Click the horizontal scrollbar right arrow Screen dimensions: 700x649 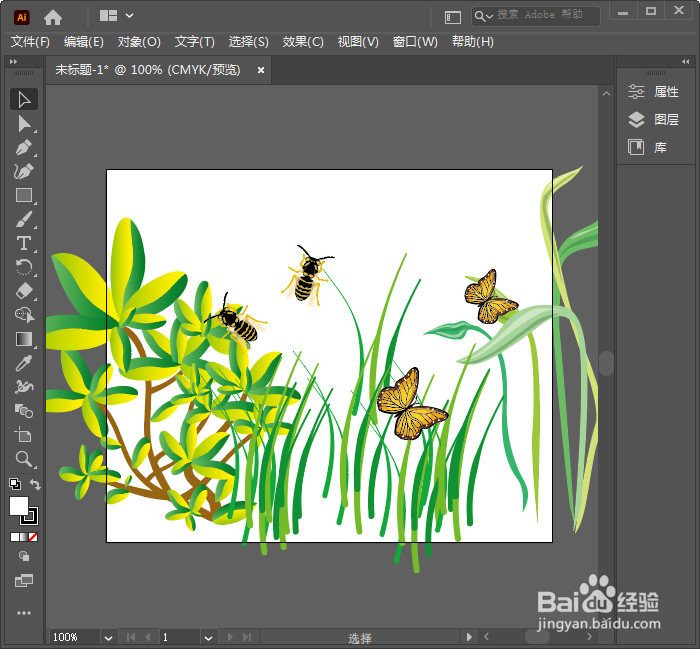589,637
